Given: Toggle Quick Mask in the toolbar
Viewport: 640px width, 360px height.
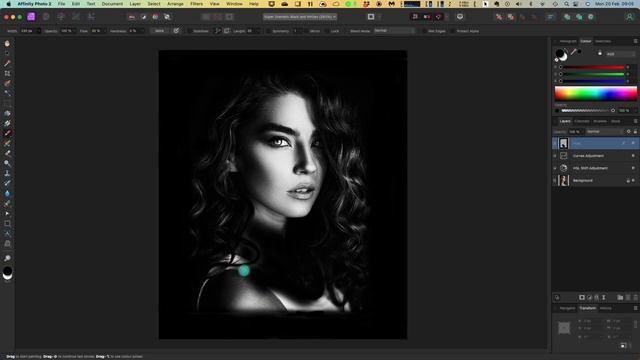Looking at the screenshot, I should (371, 17).
